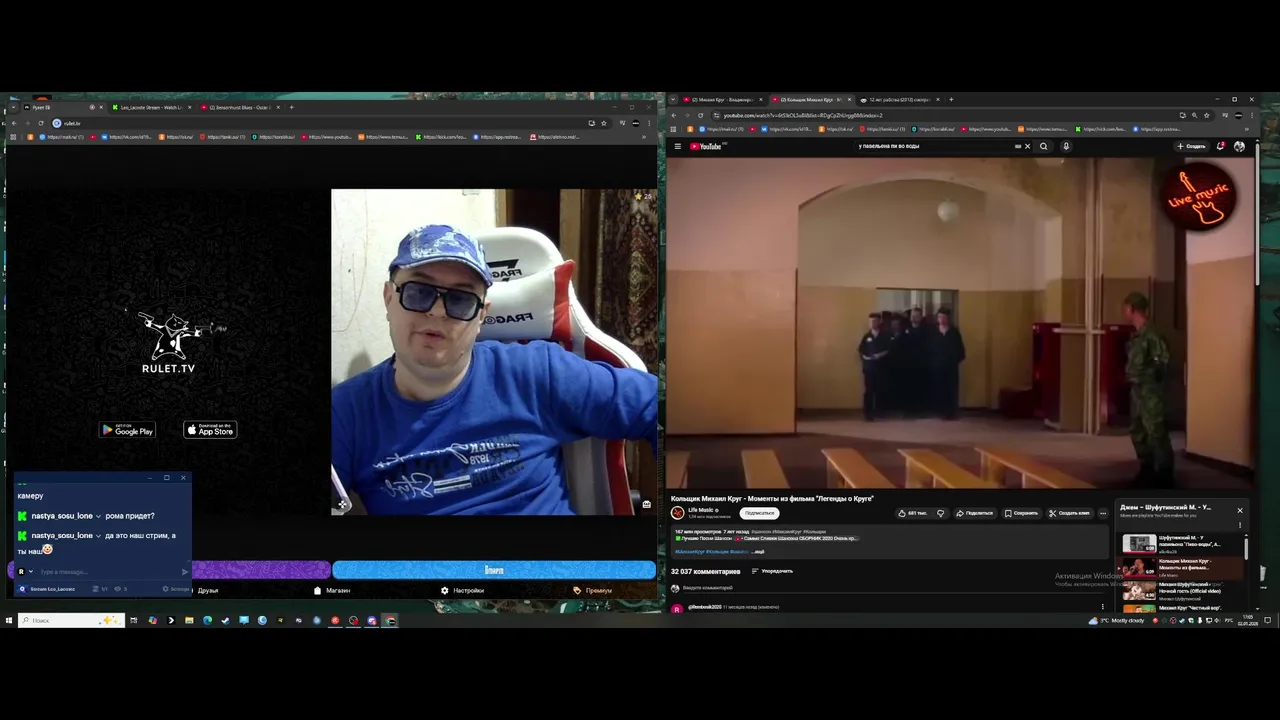1280x720 pixels.
Task: Click the move icon at the webcam bottom-left
Action: tap(342, 504)
